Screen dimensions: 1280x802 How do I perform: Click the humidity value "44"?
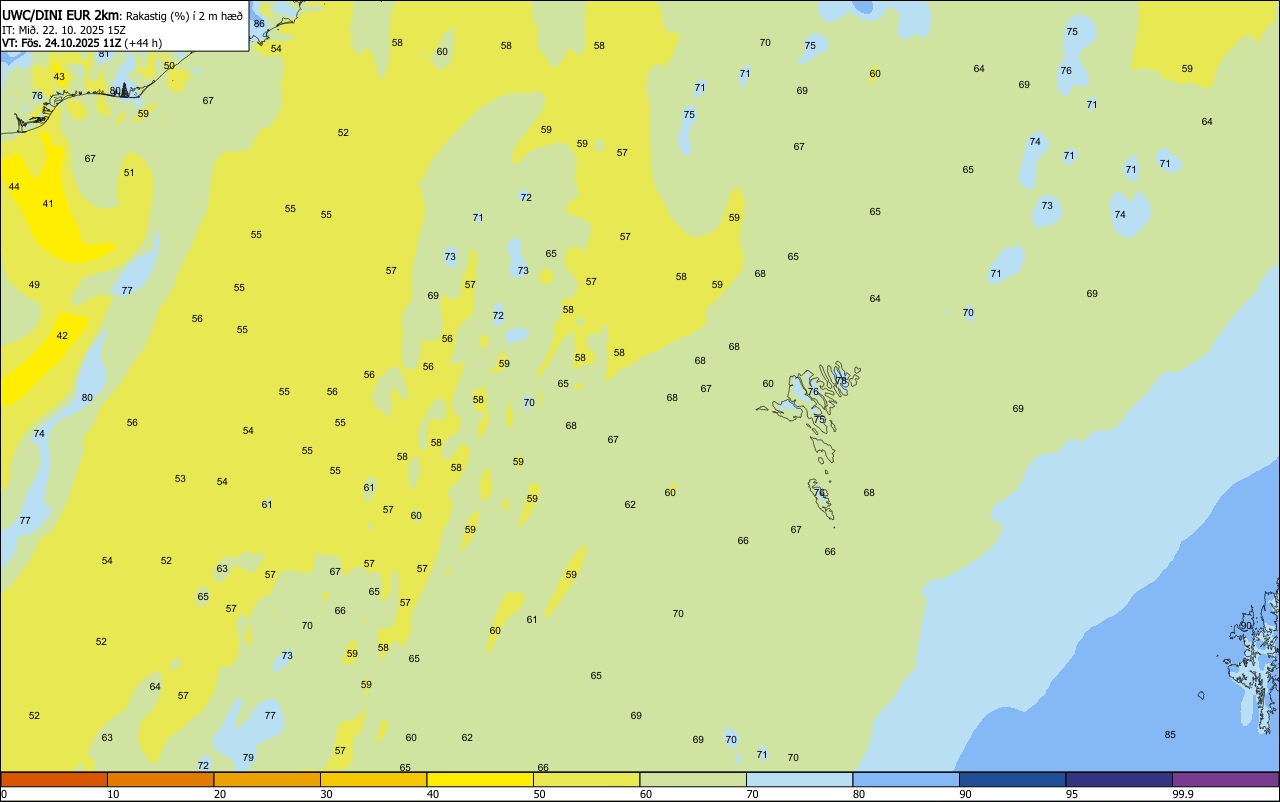14,187
